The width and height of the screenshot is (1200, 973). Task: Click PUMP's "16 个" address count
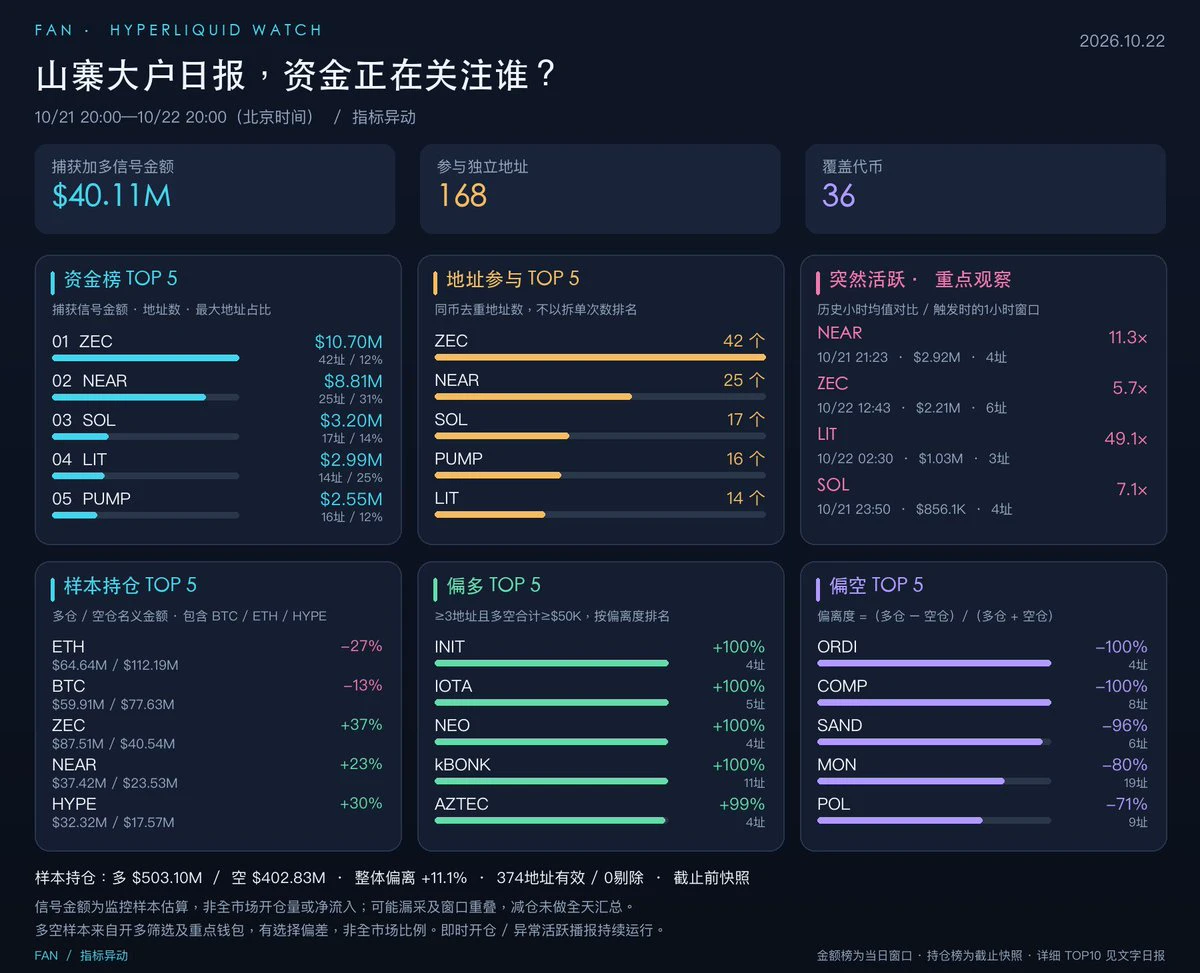coord(745,459)
